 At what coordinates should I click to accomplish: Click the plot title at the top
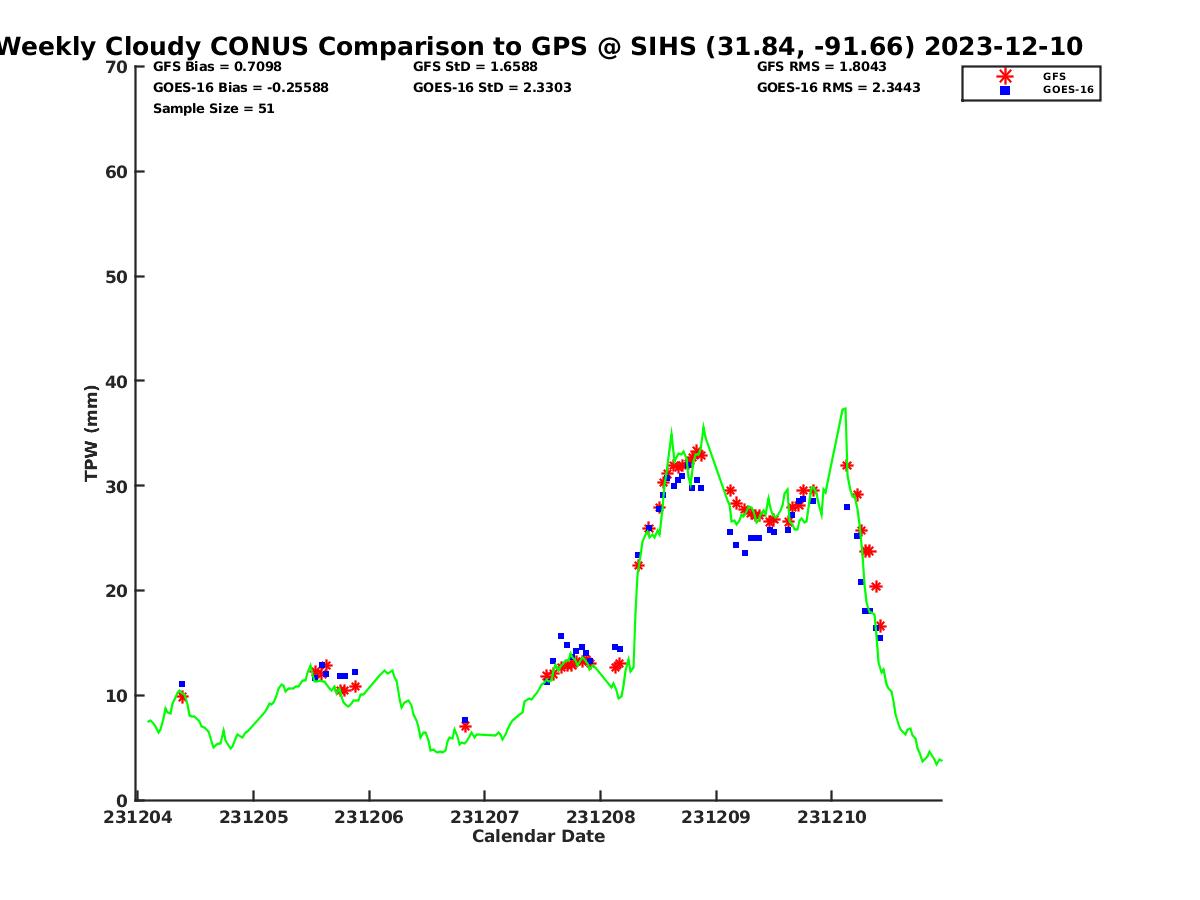coord(540,46)
